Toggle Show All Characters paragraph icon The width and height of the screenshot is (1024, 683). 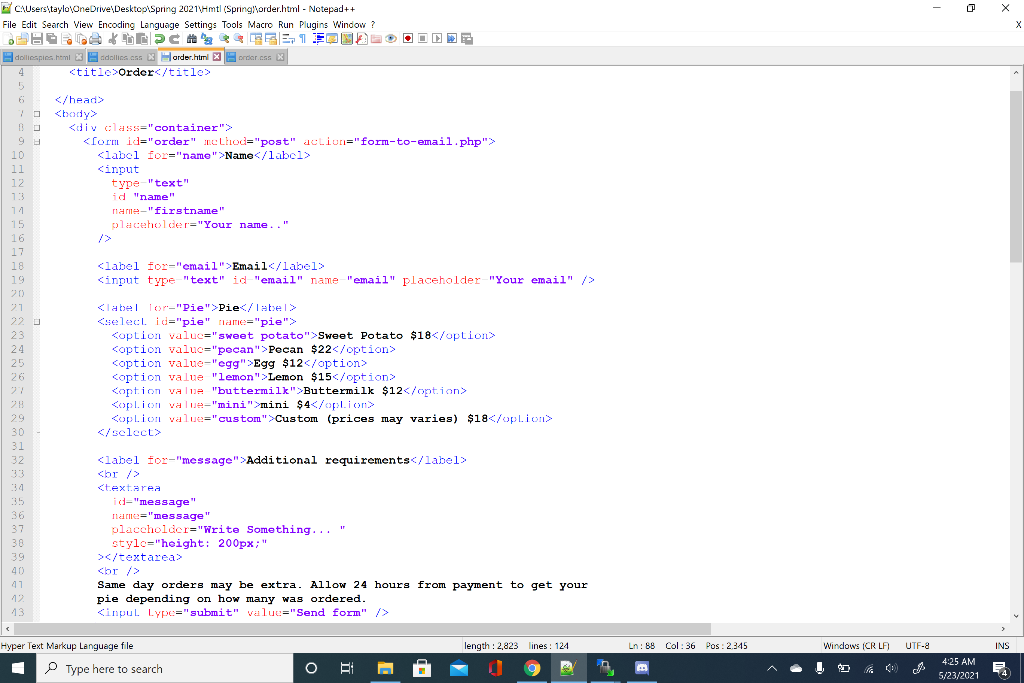[303, 38]
